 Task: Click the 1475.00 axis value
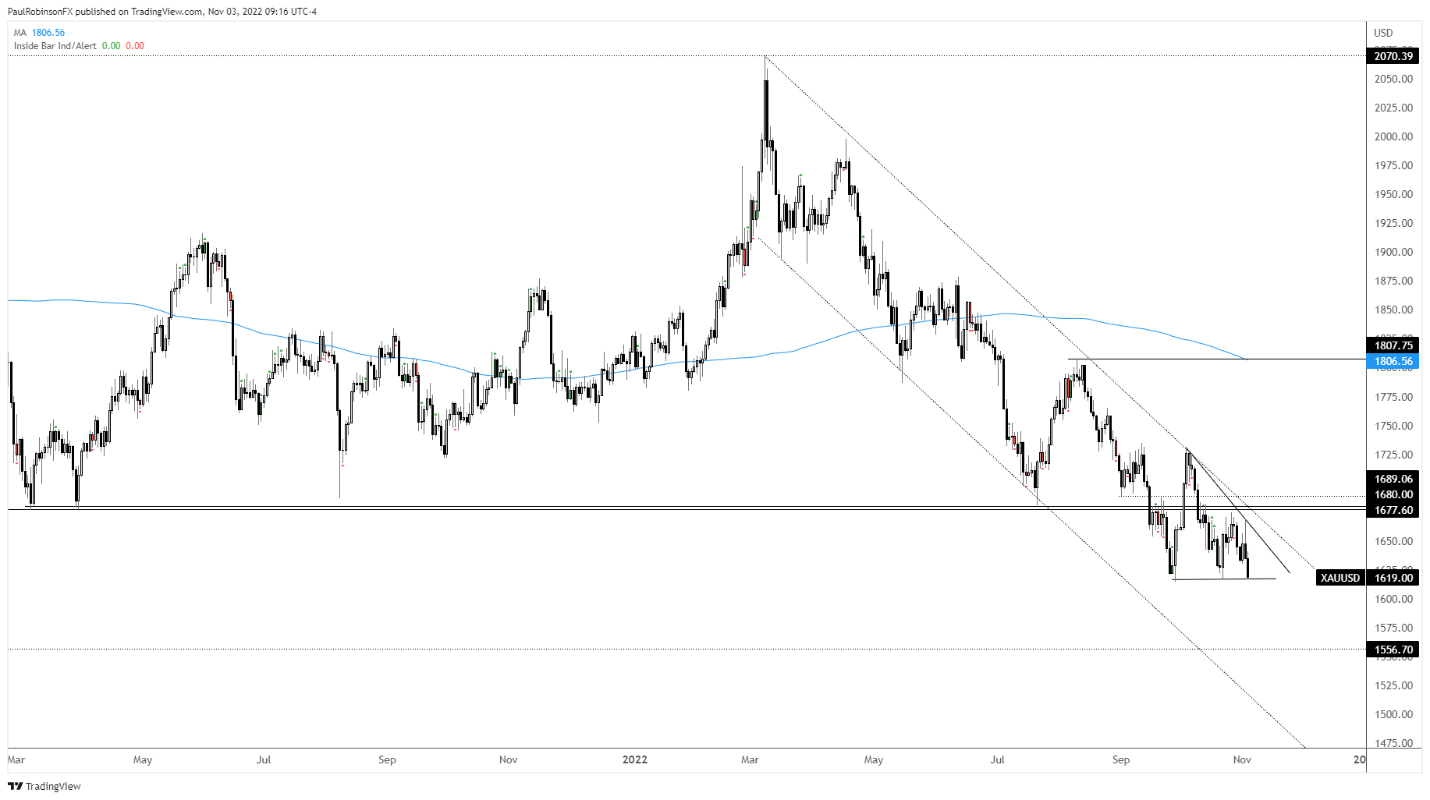coord(1393,744)
